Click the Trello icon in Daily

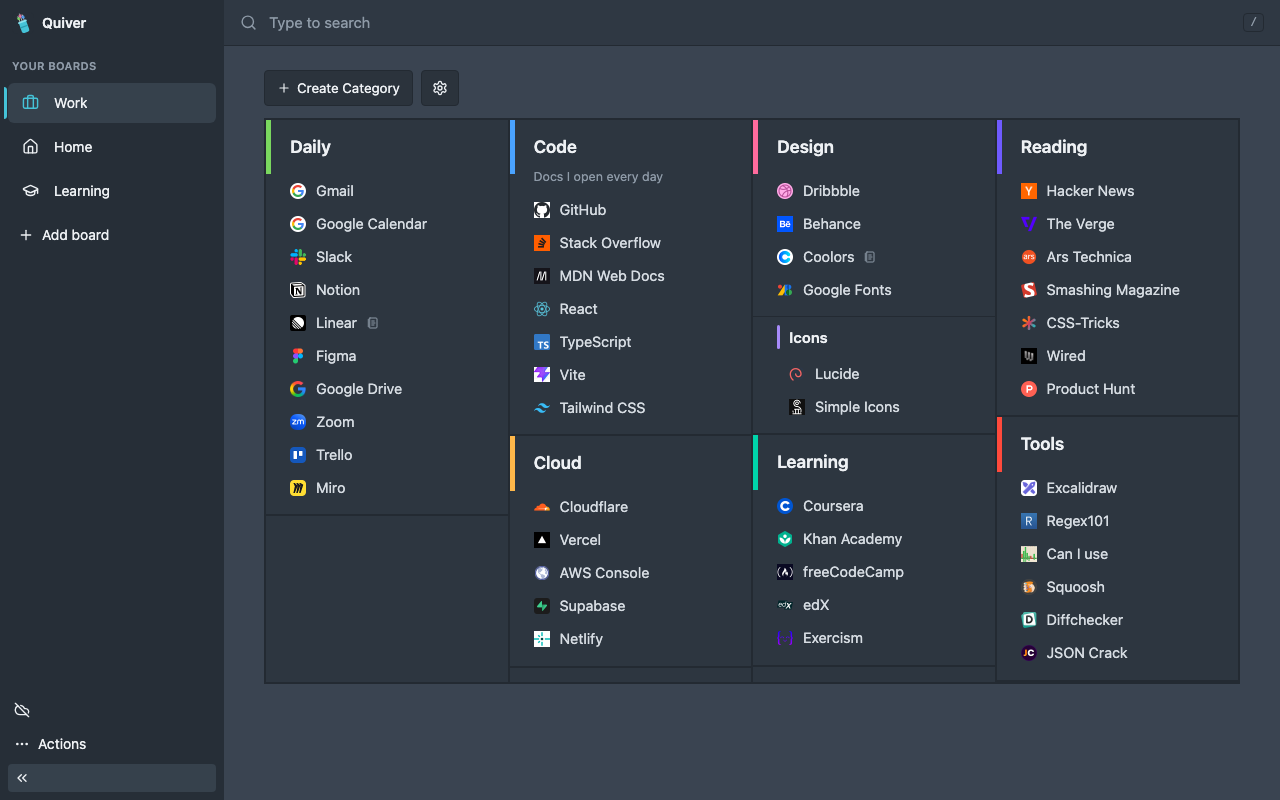(298, 455)
